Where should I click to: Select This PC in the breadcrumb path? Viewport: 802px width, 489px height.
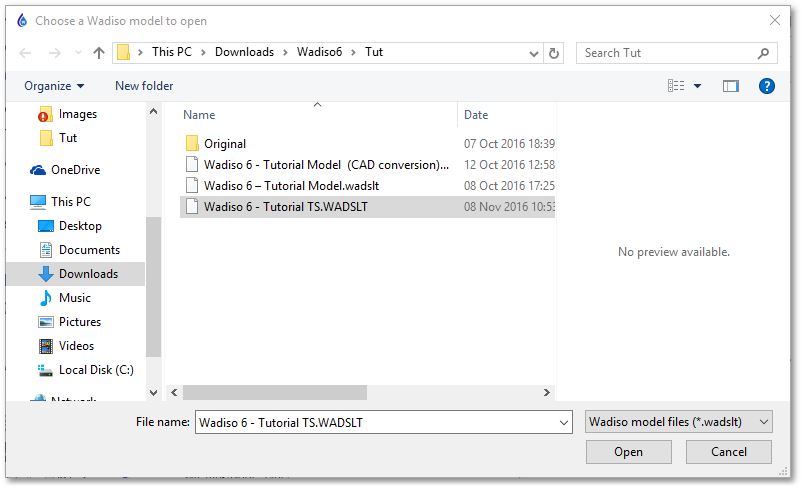point(172,52)
